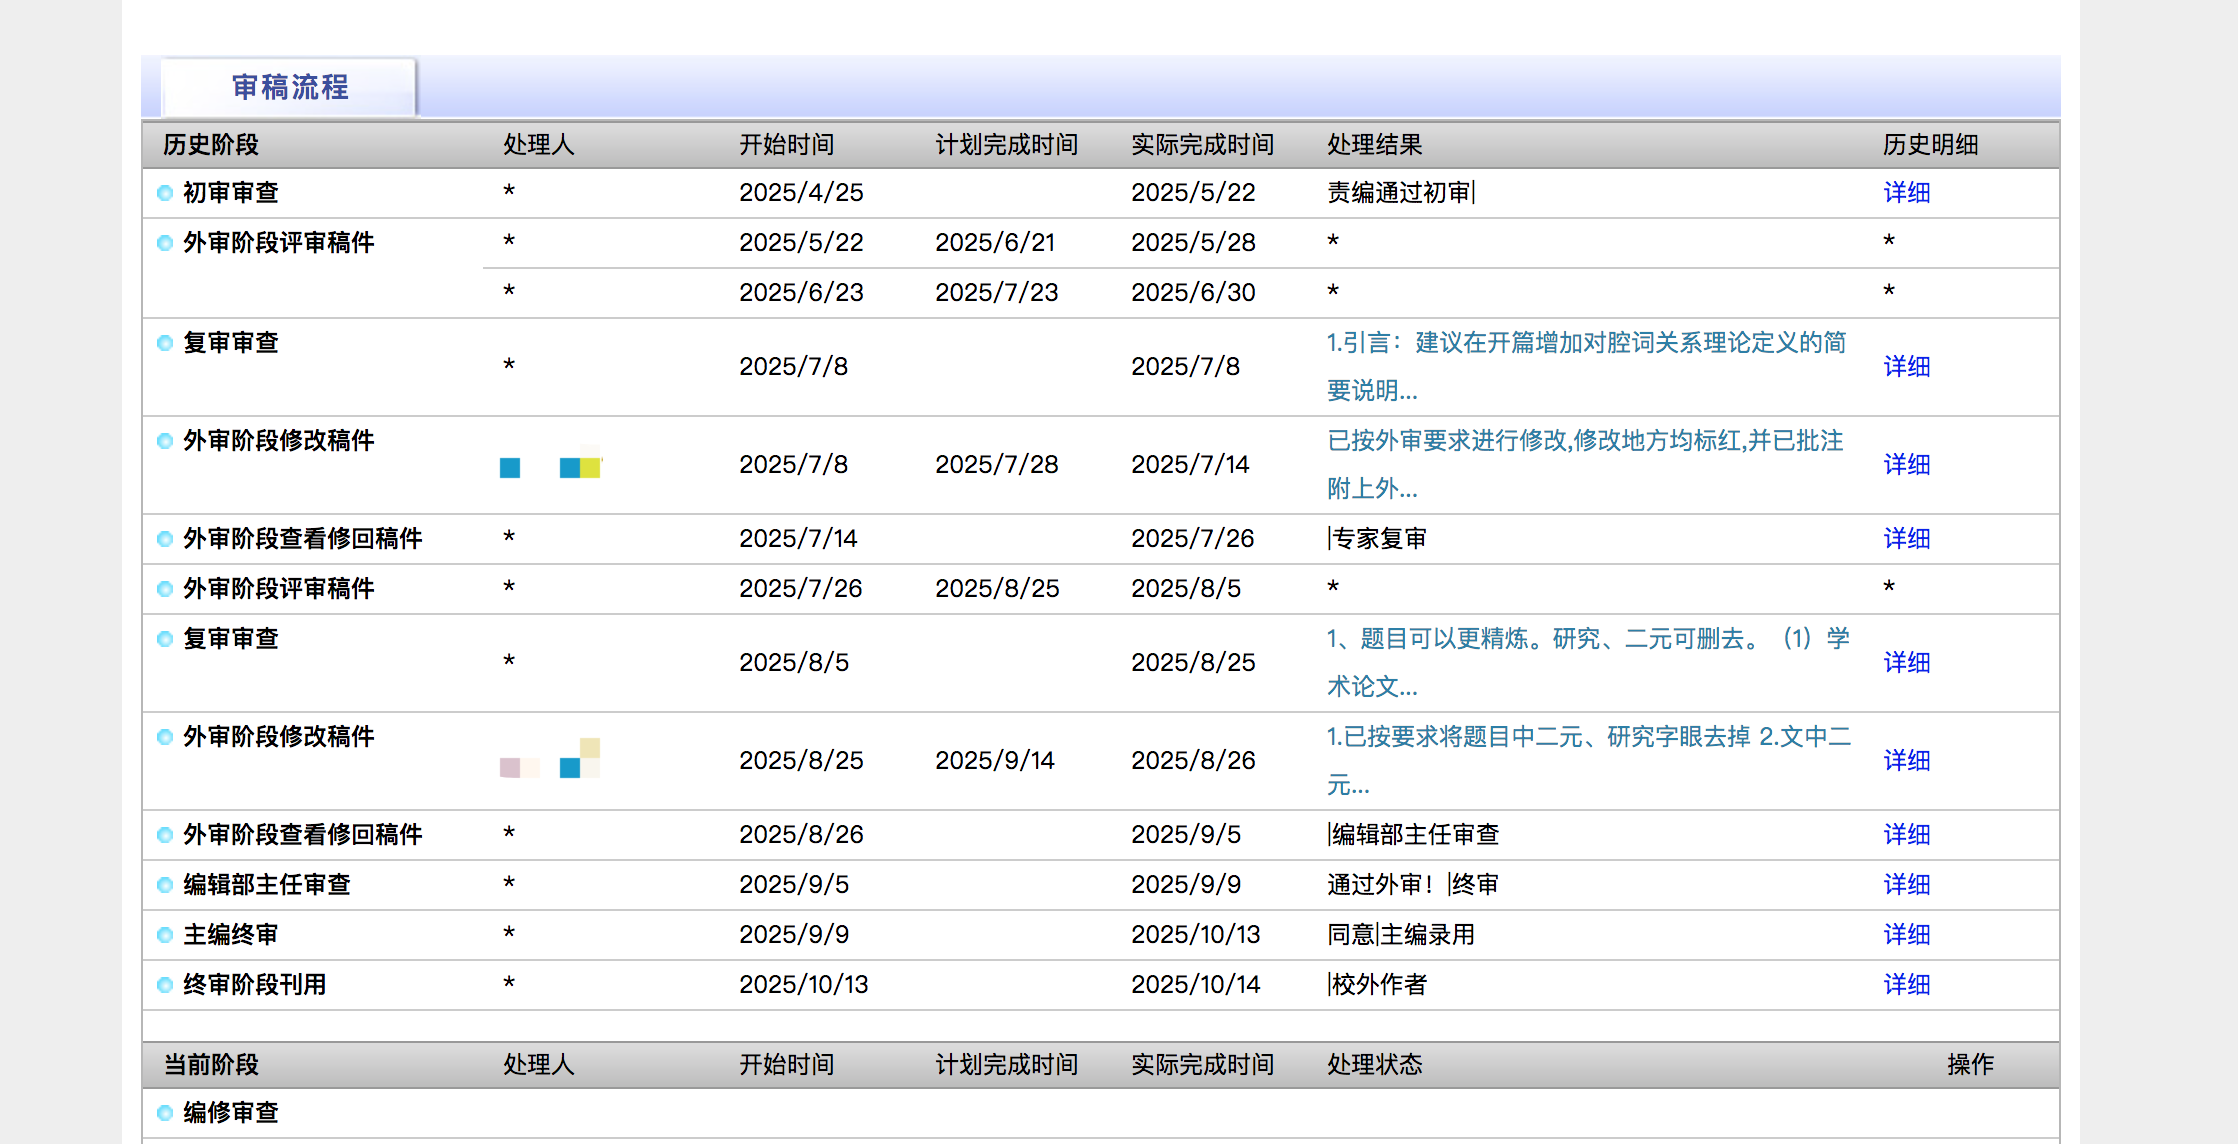Click bullet icon beside 主编终审
Viewport: 2238px width, 1144px height.
[x=165, y=935]
